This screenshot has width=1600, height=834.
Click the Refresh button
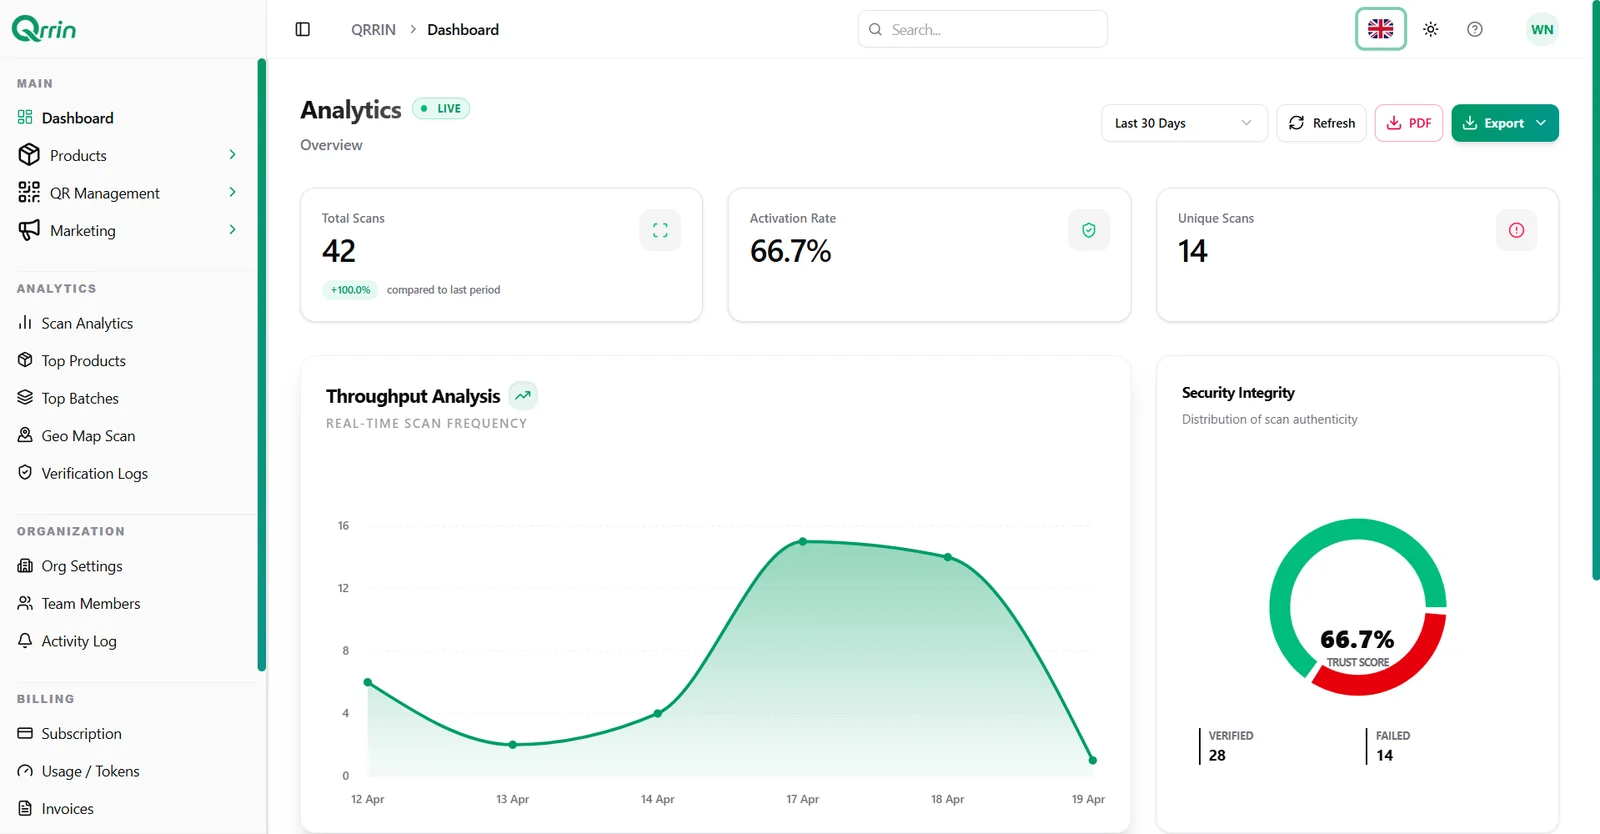1321,123
